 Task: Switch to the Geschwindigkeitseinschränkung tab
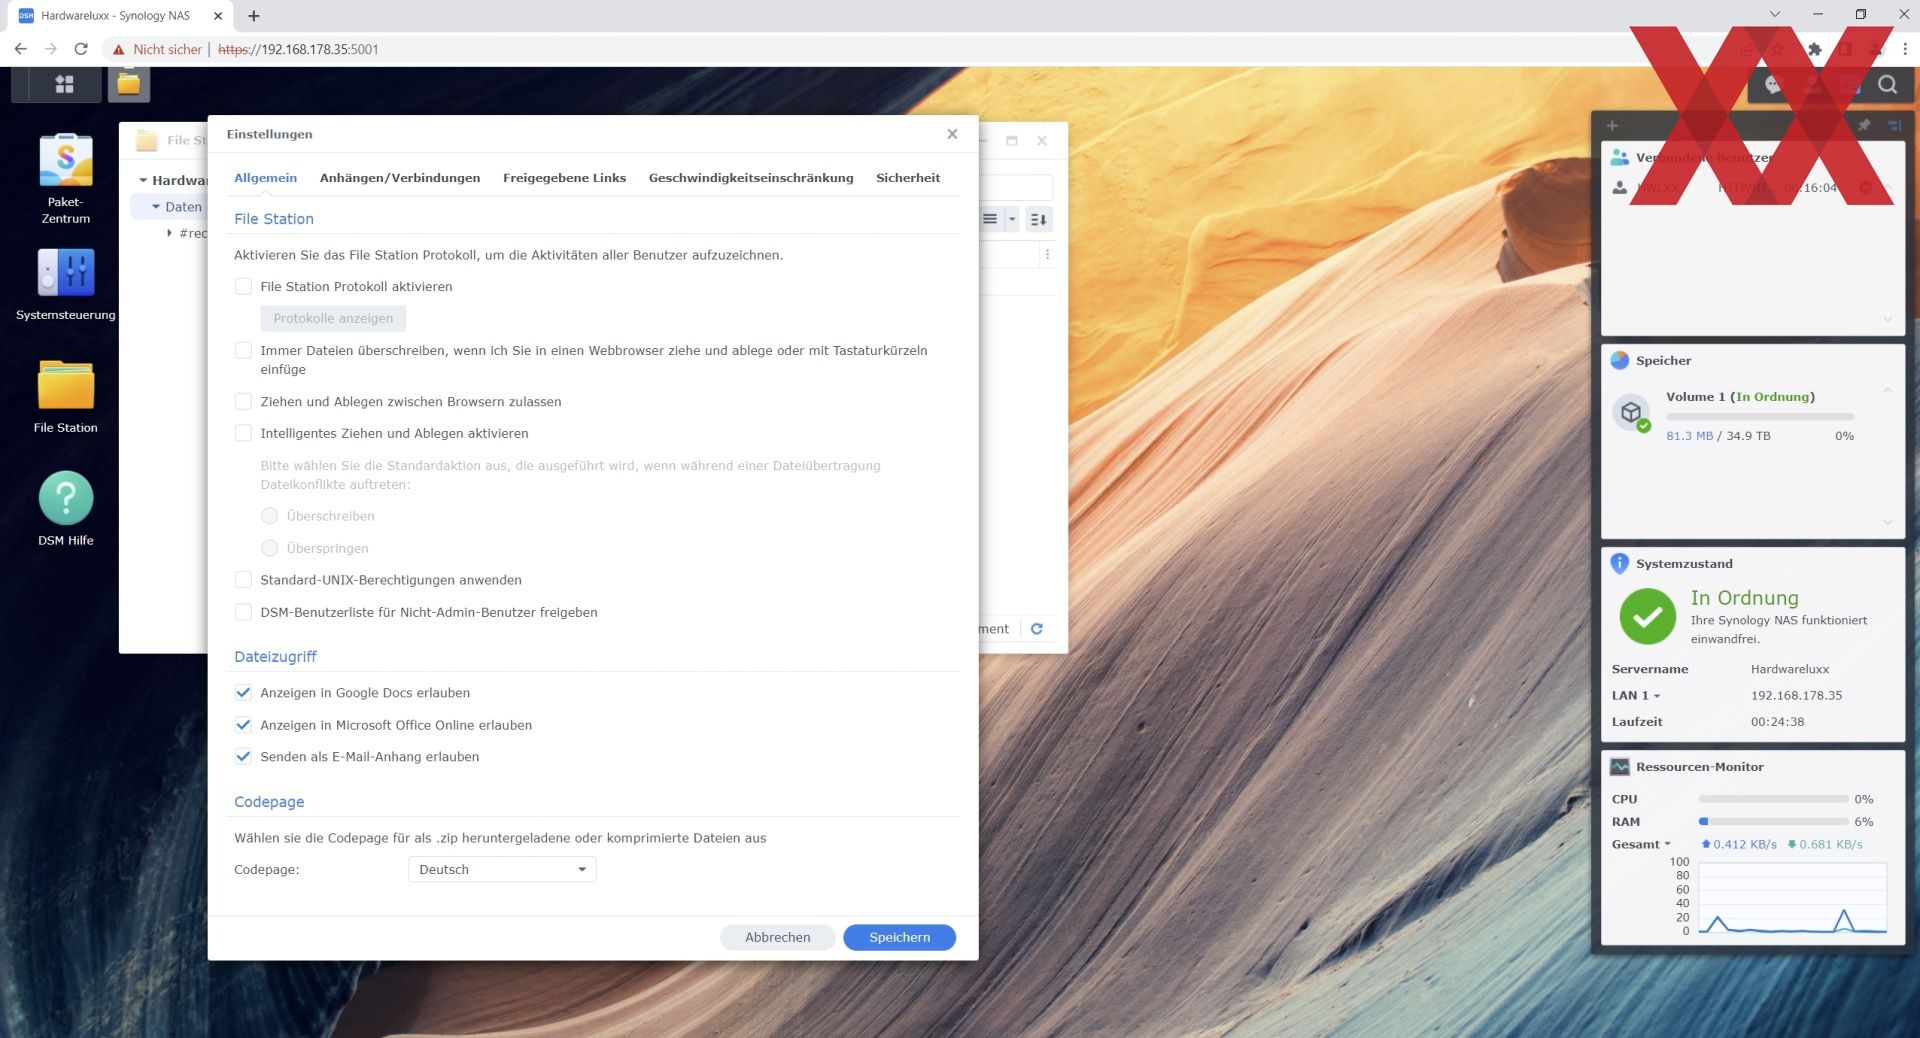click(x=751, y=178)
